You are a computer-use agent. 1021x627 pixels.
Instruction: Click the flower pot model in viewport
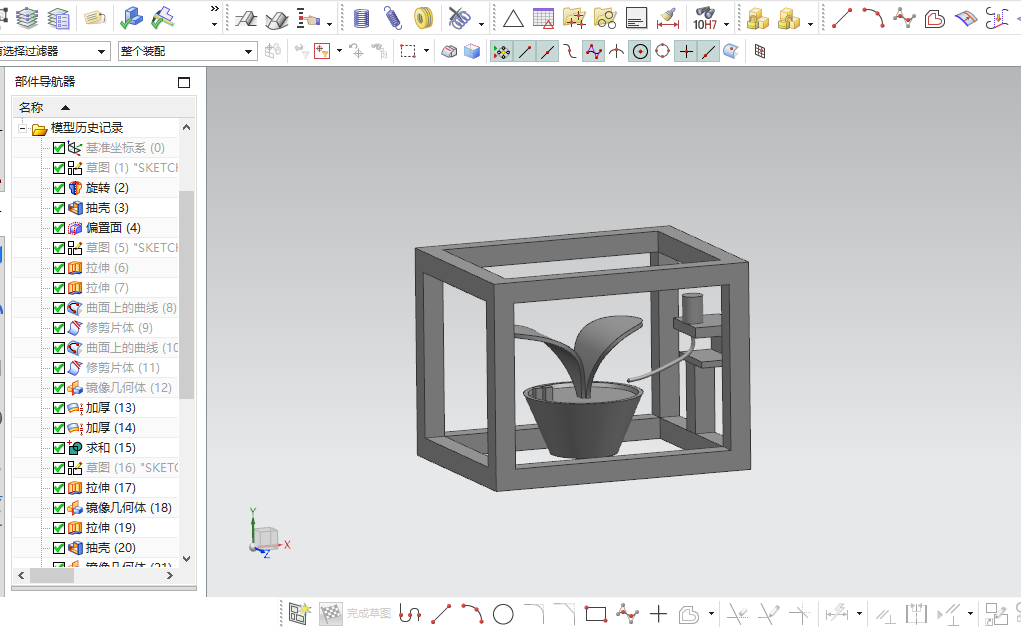pyautogui.click(x=582, y=419)
